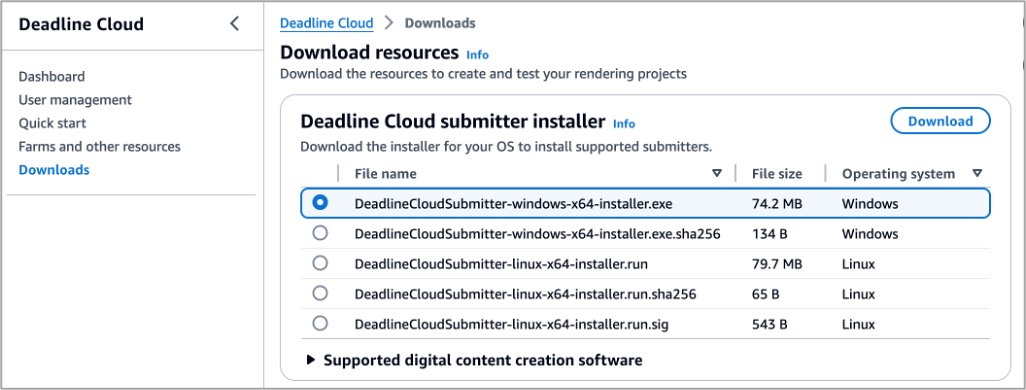Click the Downloads breadcrumb text
Image resolution: width=1026 pixels, height=390 pixels.
coord(440,23)
